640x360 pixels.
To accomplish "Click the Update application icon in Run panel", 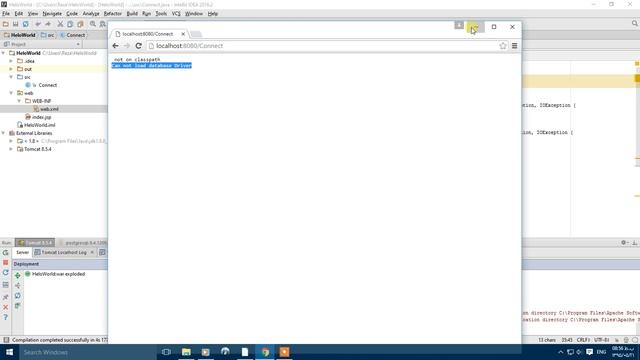I will [x=6, y=273].
